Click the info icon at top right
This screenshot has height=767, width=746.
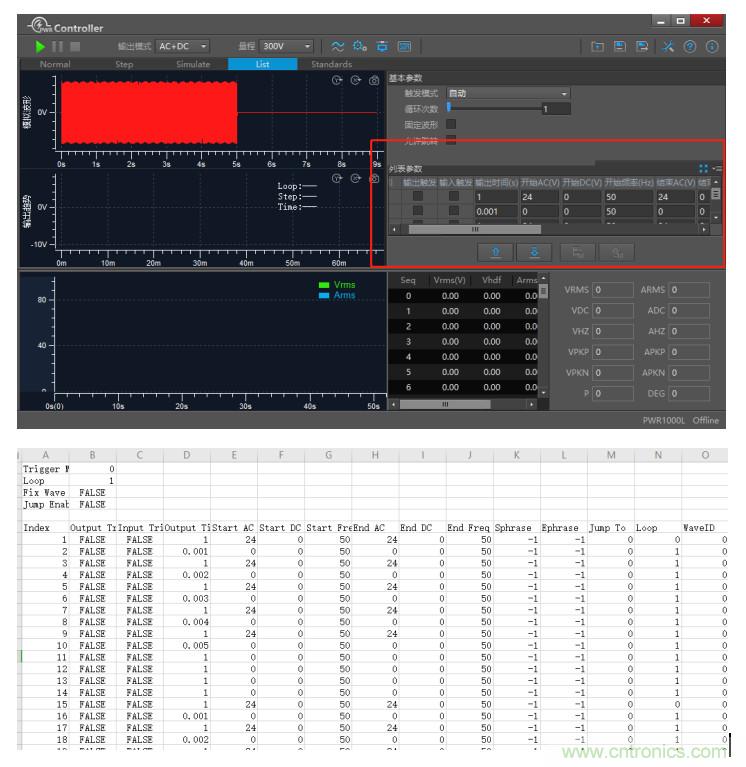coord(712,46)
